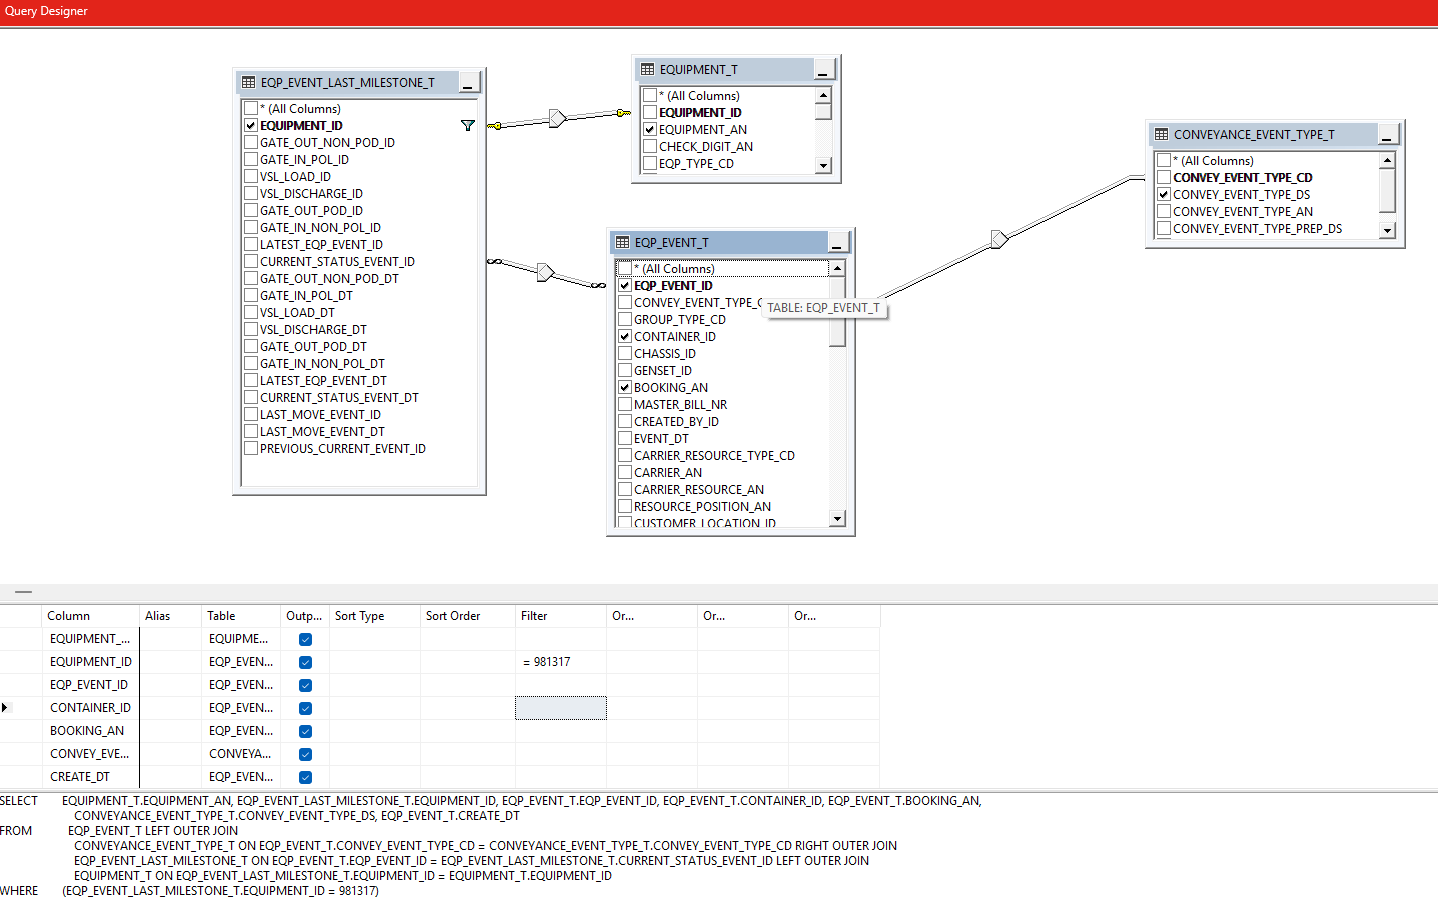Check the EVENT_DT column in EQP_EVENT_T
Image resolution: width=1438 pixels, height=919 pixels.
pos(625,439)
